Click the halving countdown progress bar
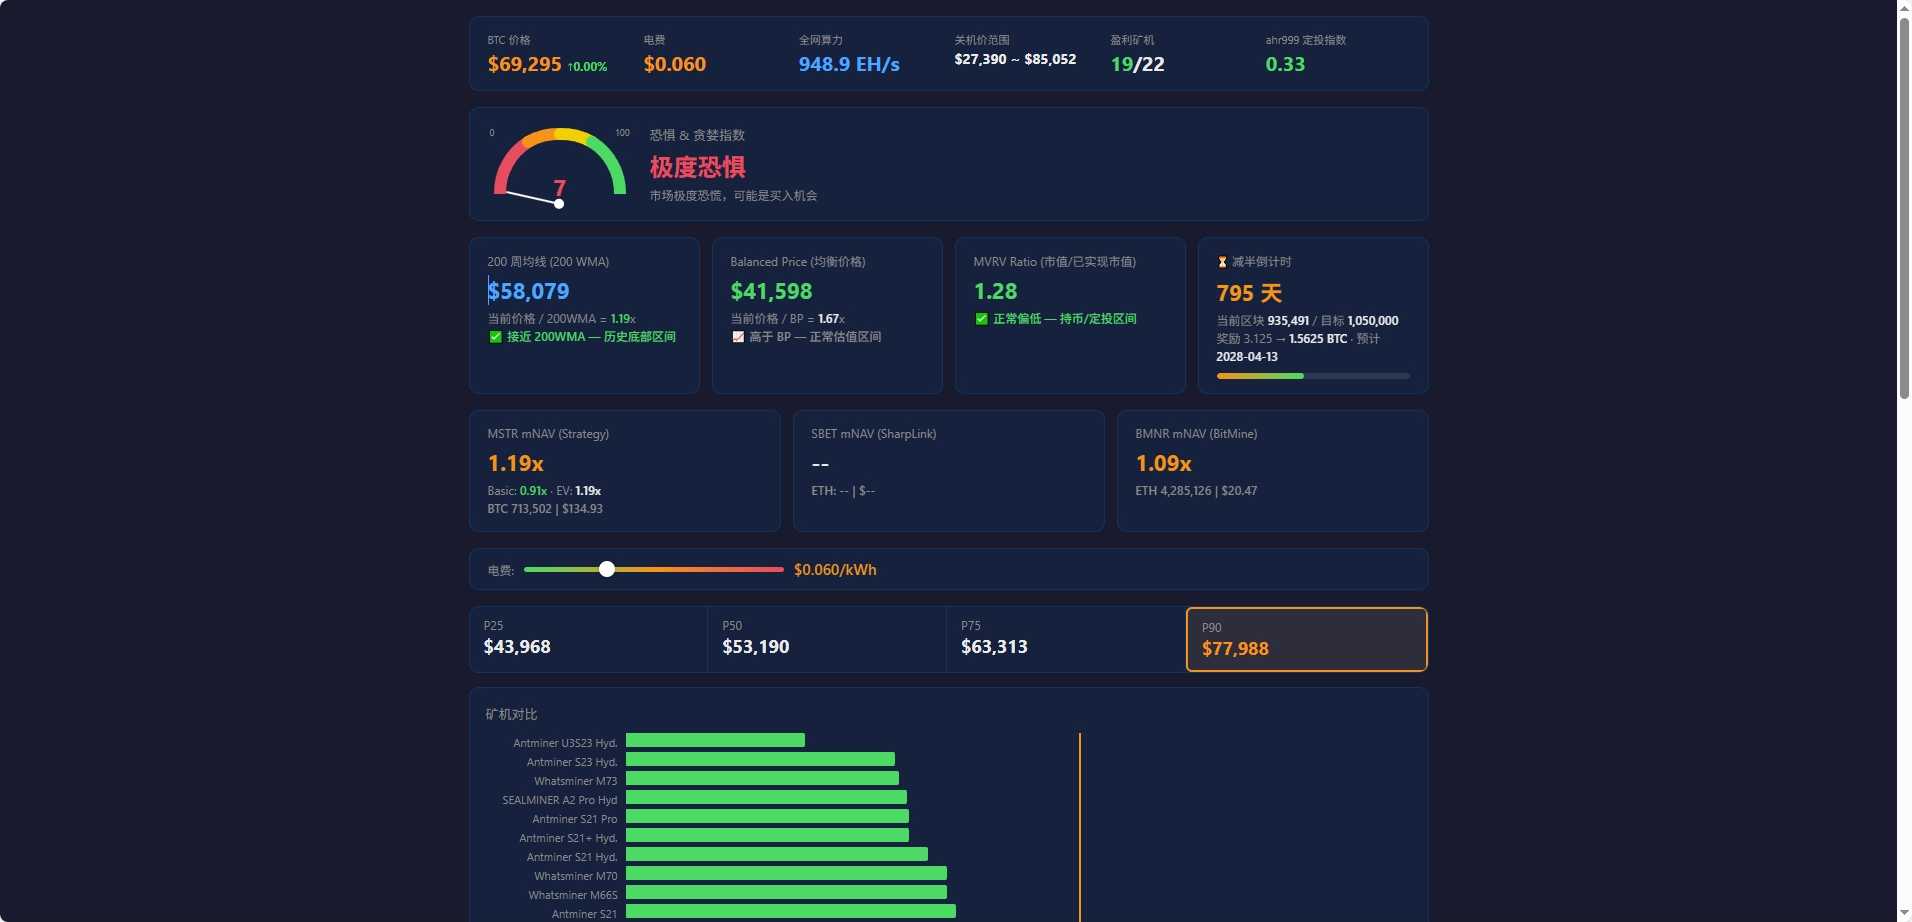The height and width of the screenshot is (922, 1912). [1312, 376]
